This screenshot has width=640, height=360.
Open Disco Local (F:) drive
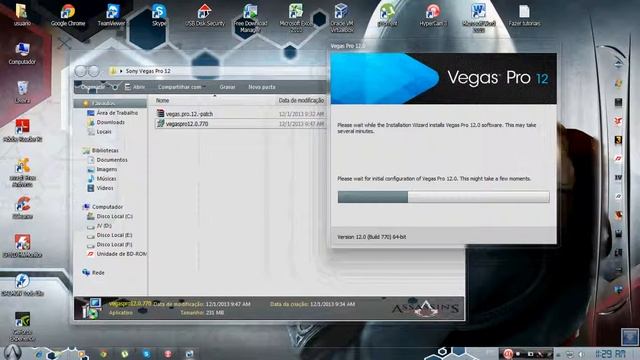pyautogui.click(x=114, y=244)
